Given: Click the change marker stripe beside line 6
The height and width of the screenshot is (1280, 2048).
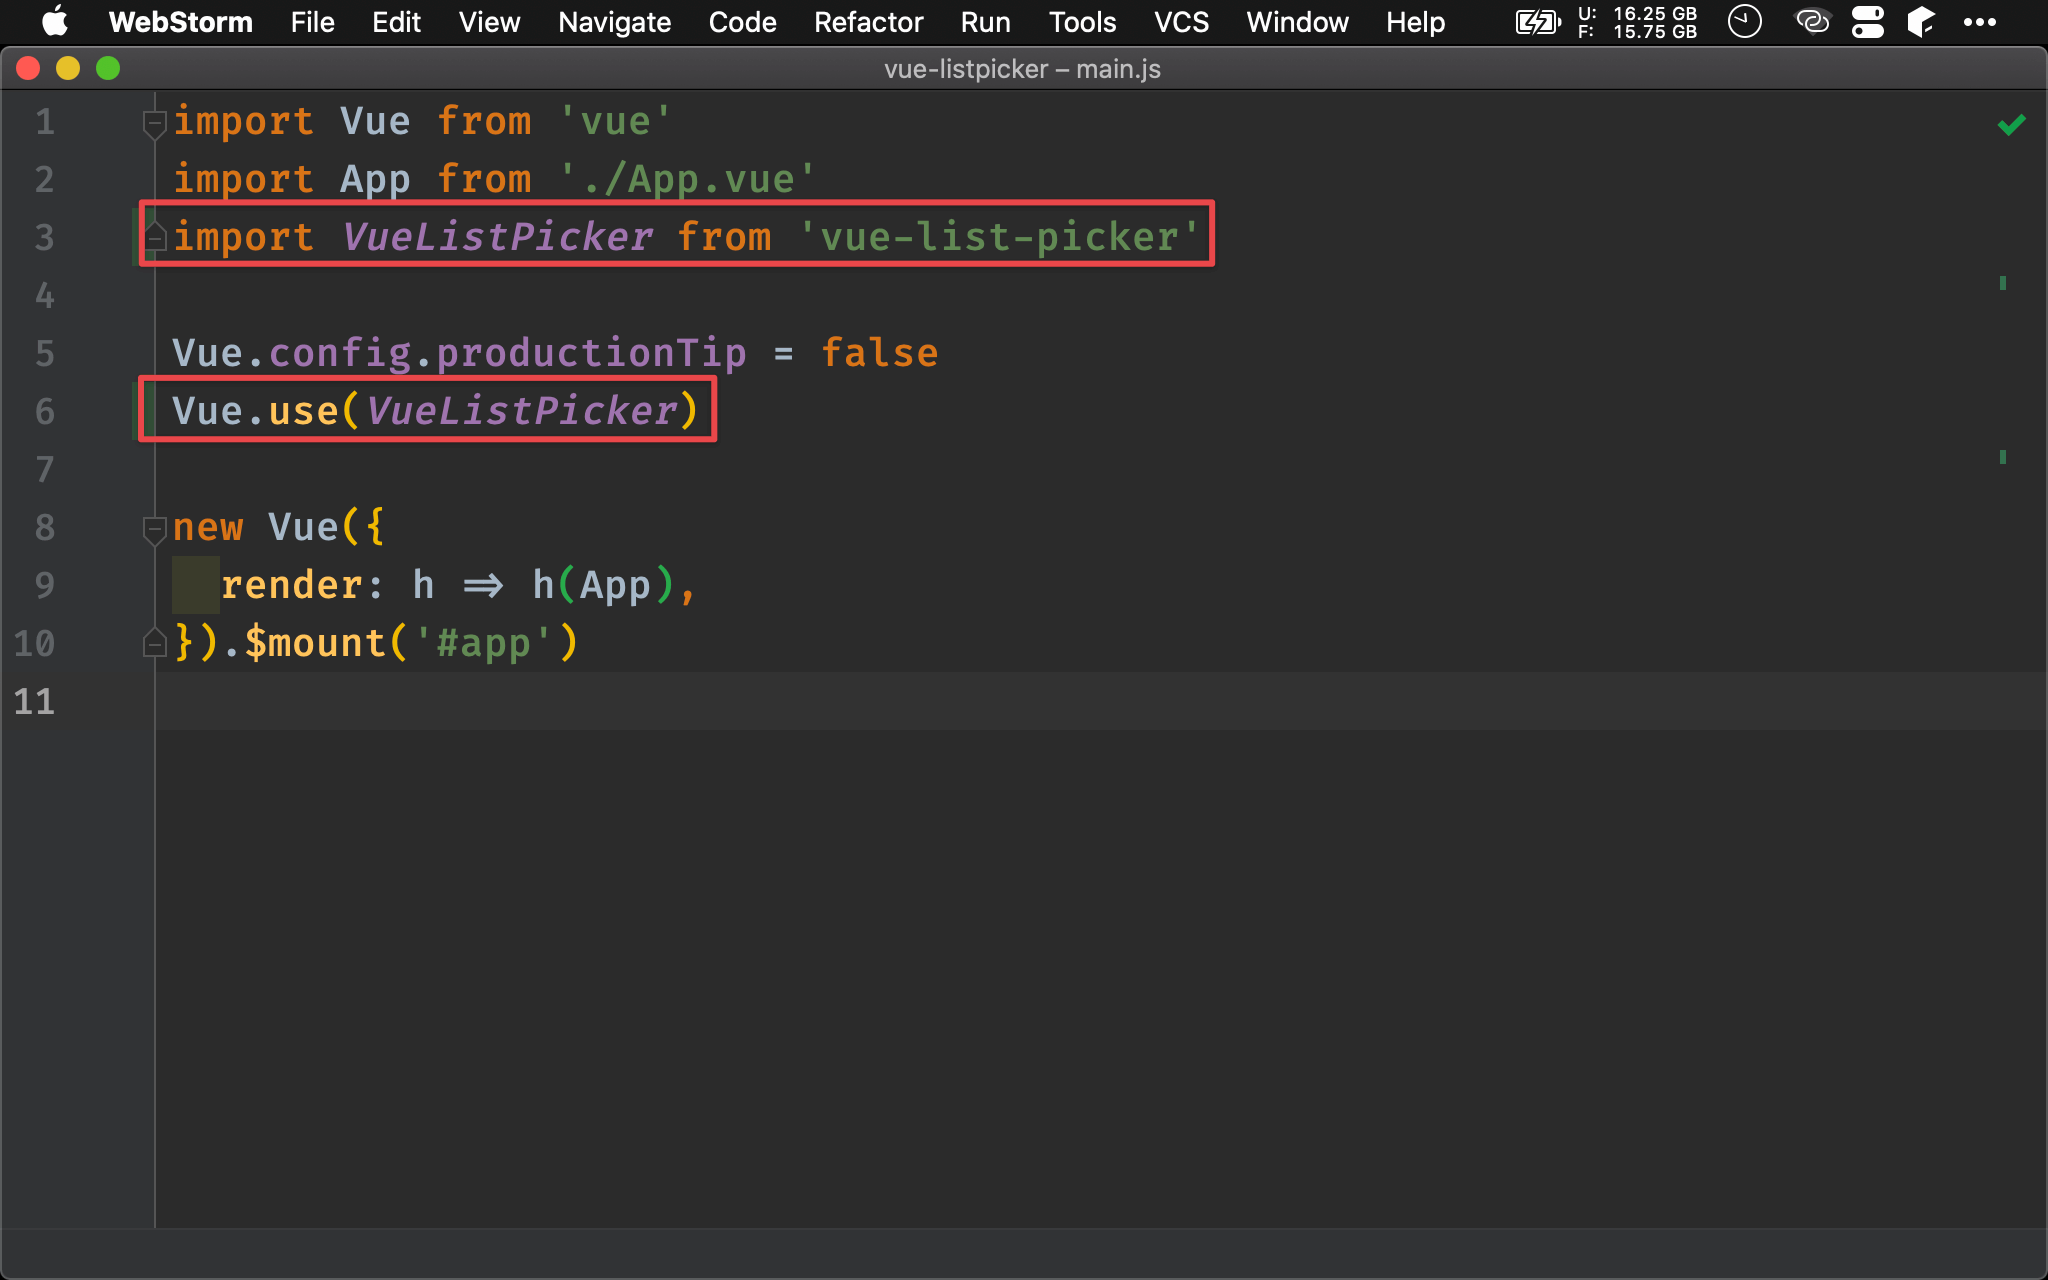Looking at the screenshot, I should pos(135,410).
